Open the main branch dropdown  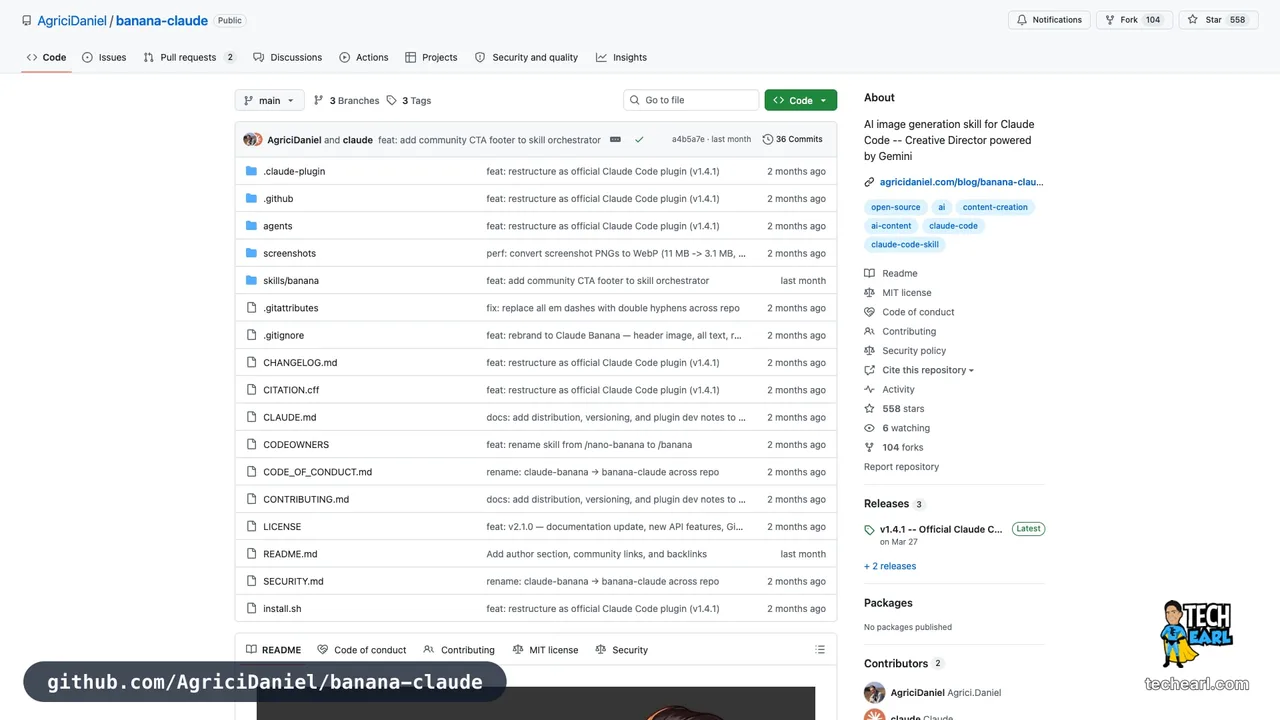click(x=269, y=100)
